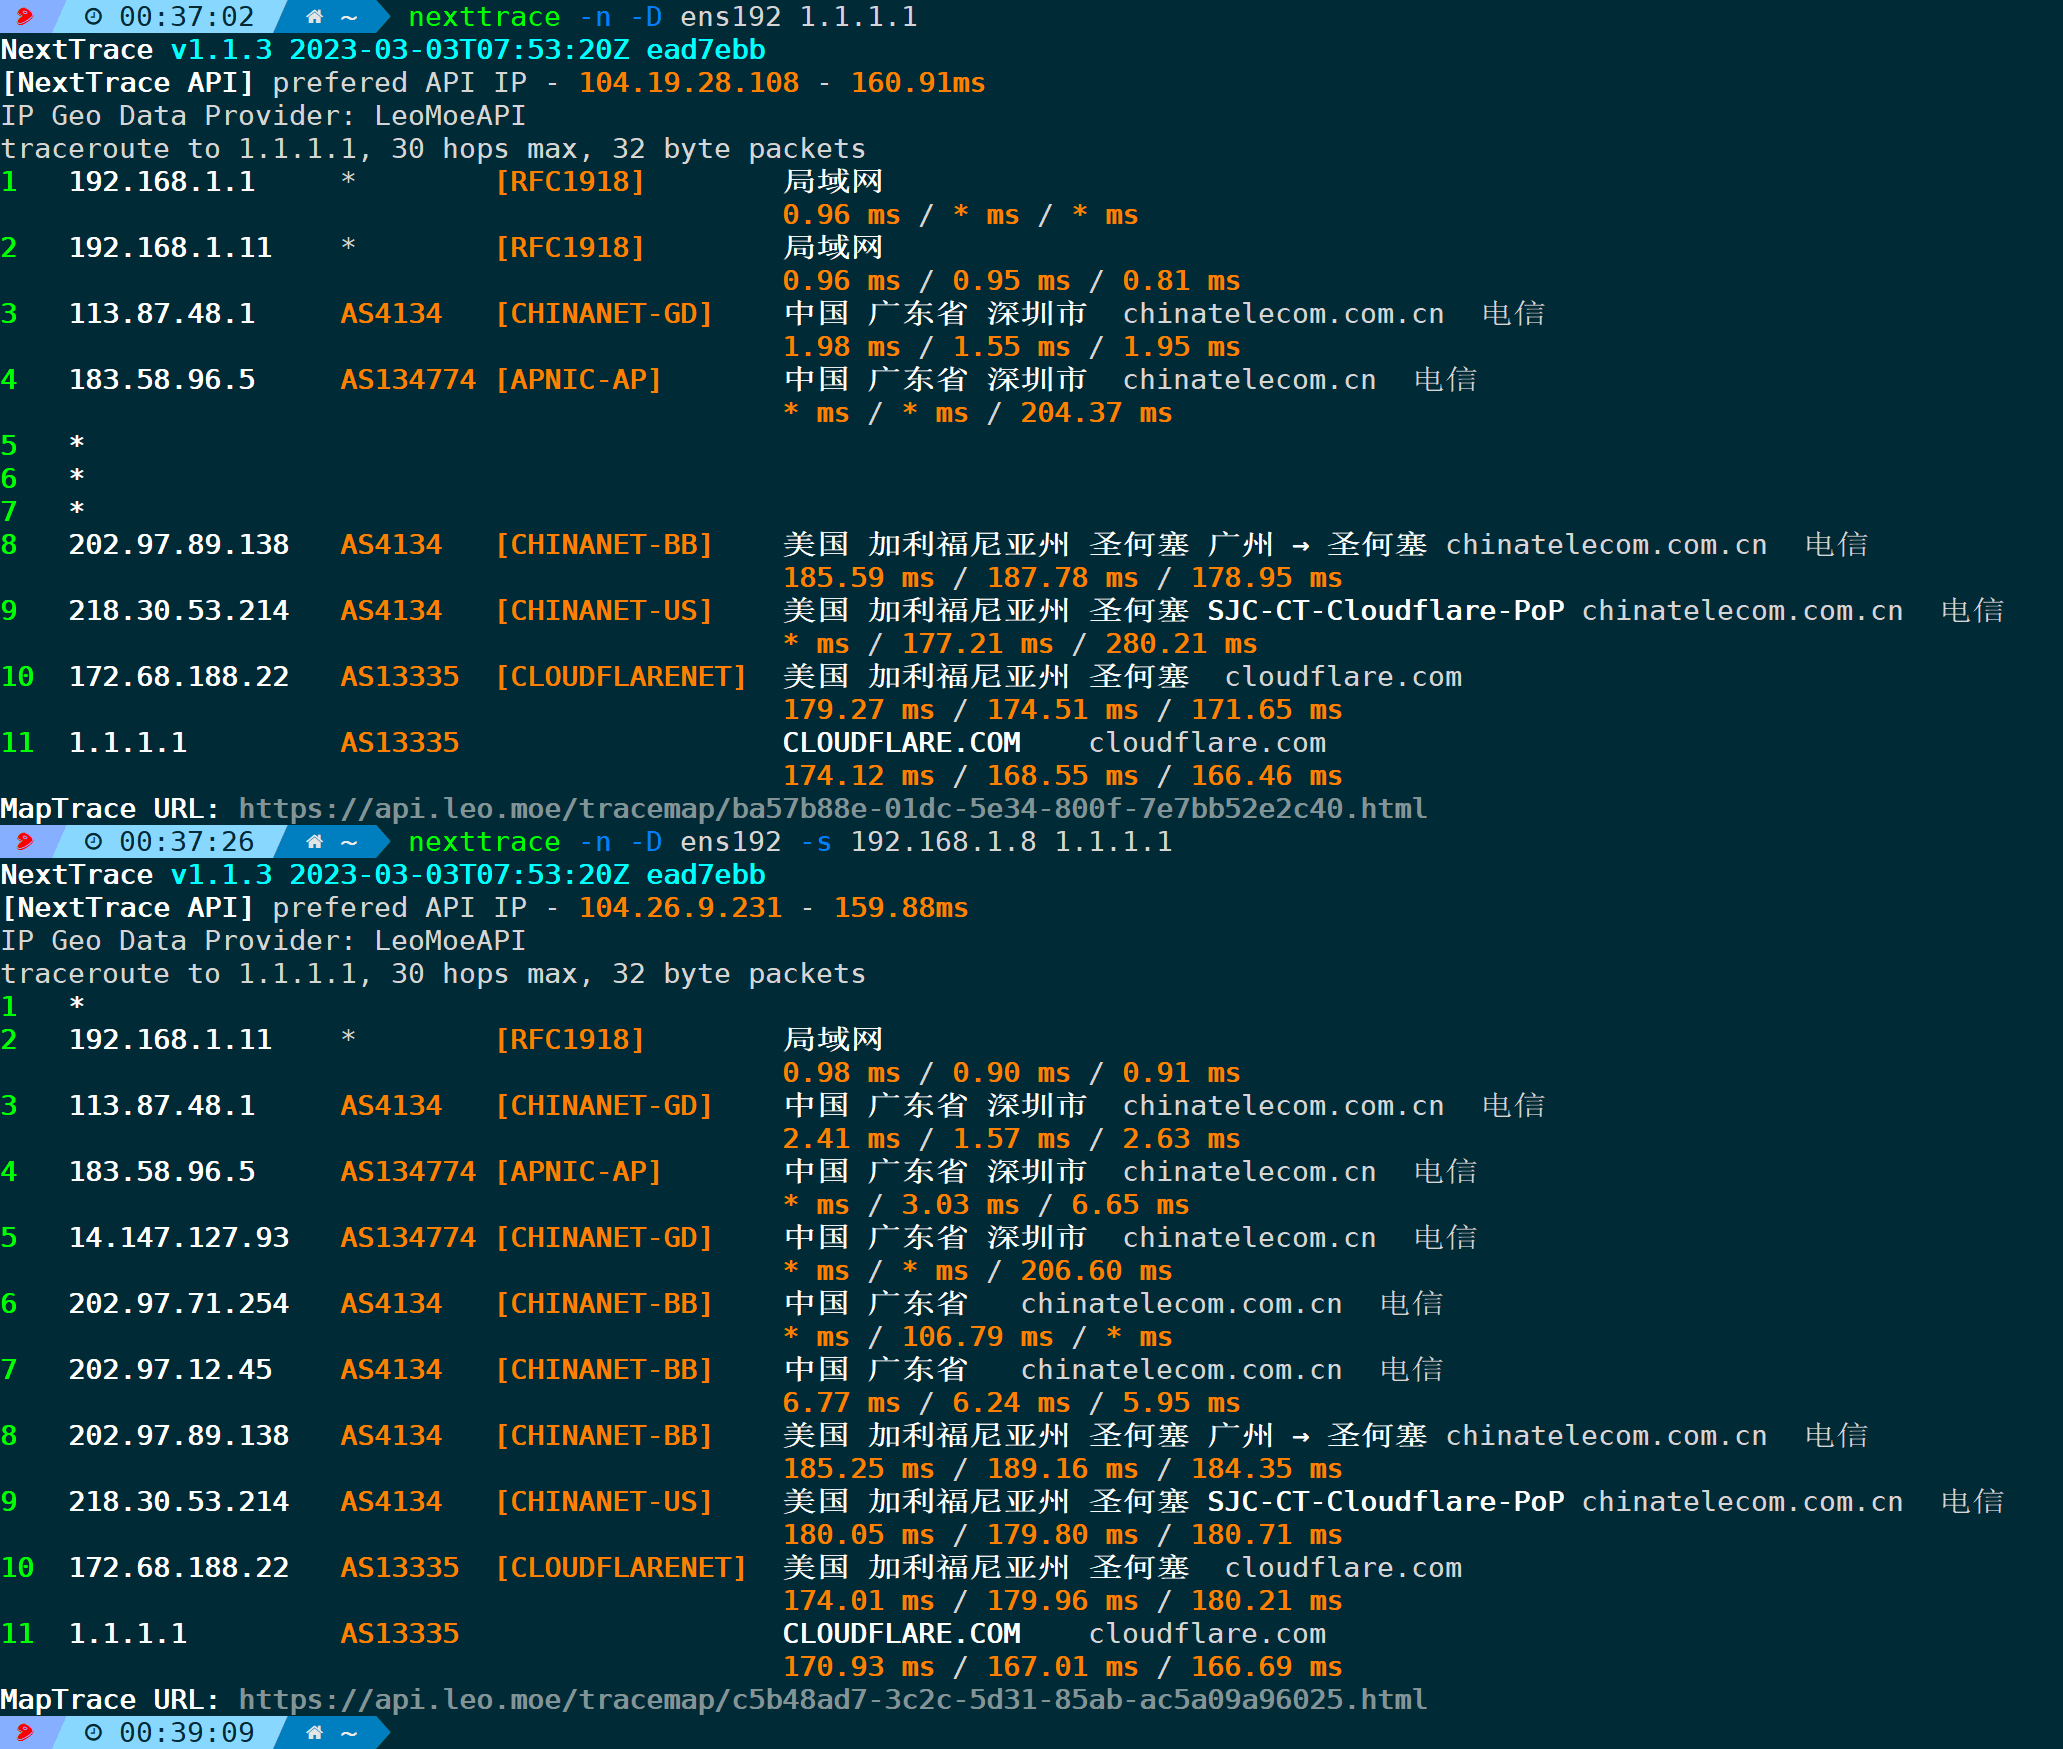Click the latency 167.01 ms
Viewport: 2063px width, 1749px height.
tap(1062, 1666)
